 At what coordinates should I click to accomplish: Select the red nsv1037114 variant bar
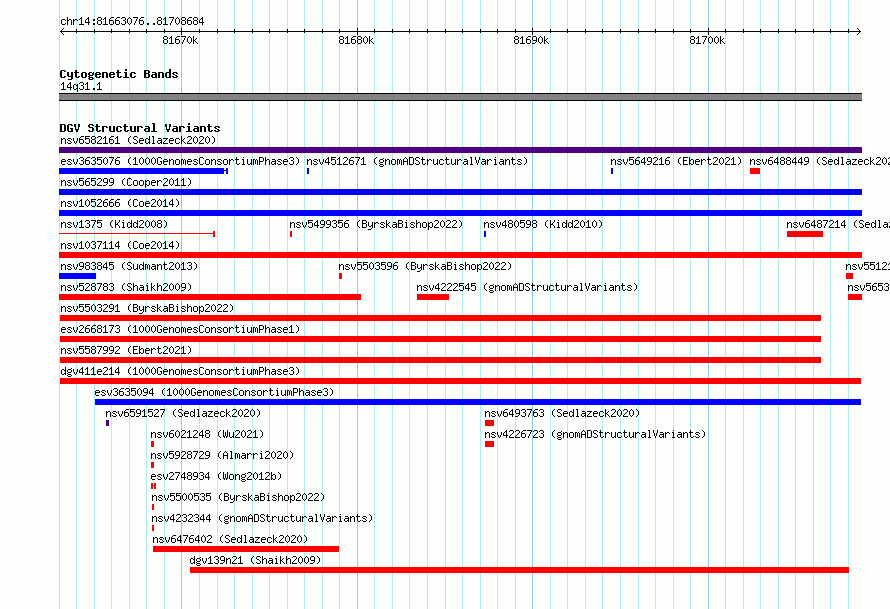(x=460, y=255)
